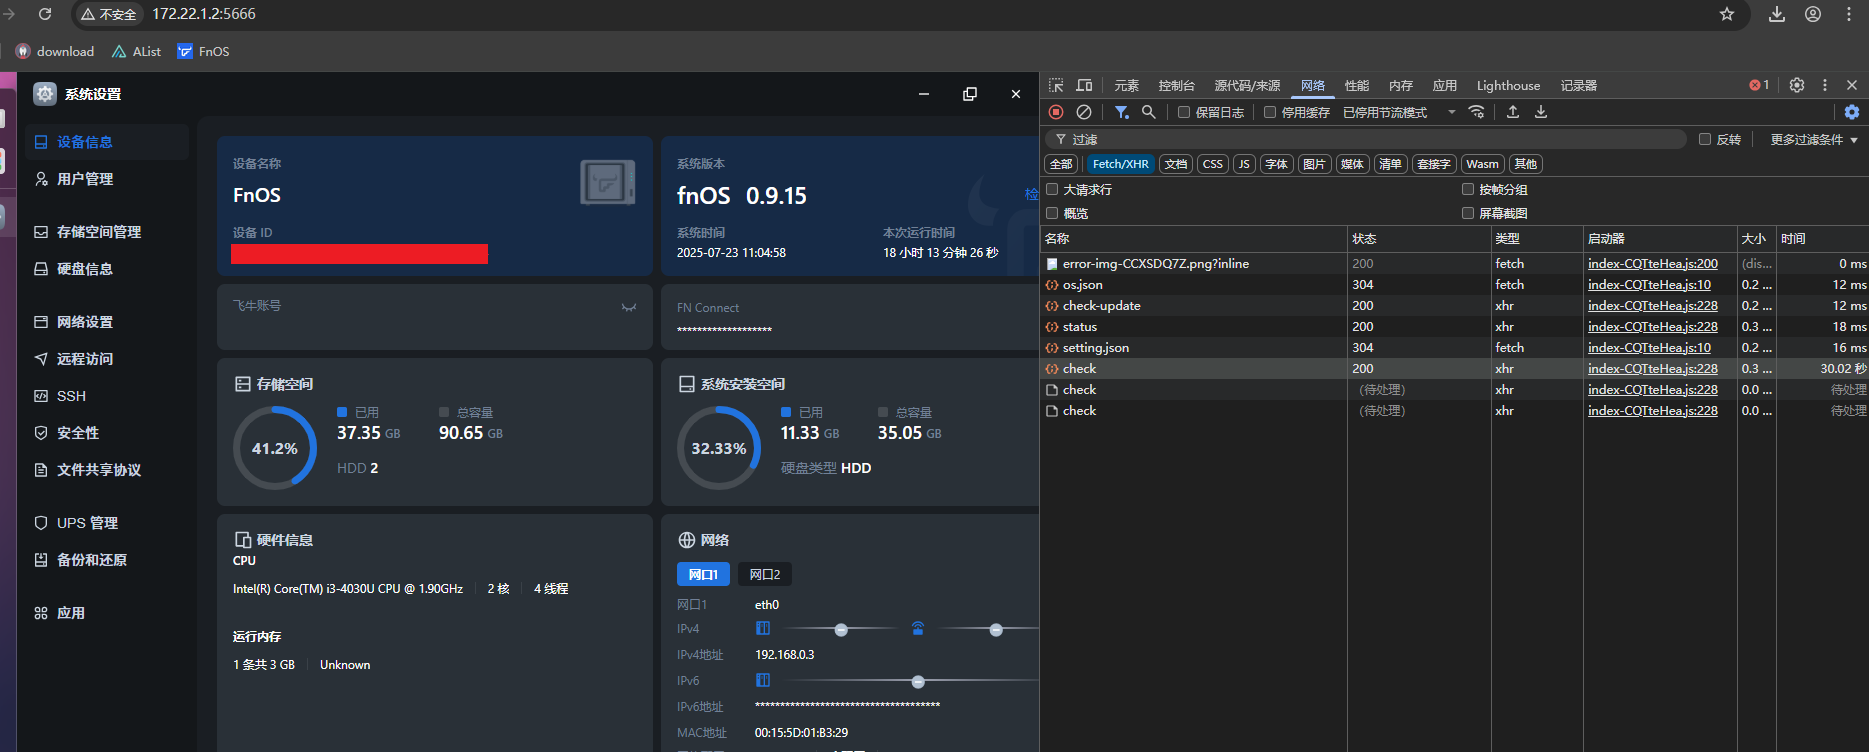Screen dimensions: 1869x752
Task: Open 备份和还原 in settings sidebar
Action: (x=105, y=560)
